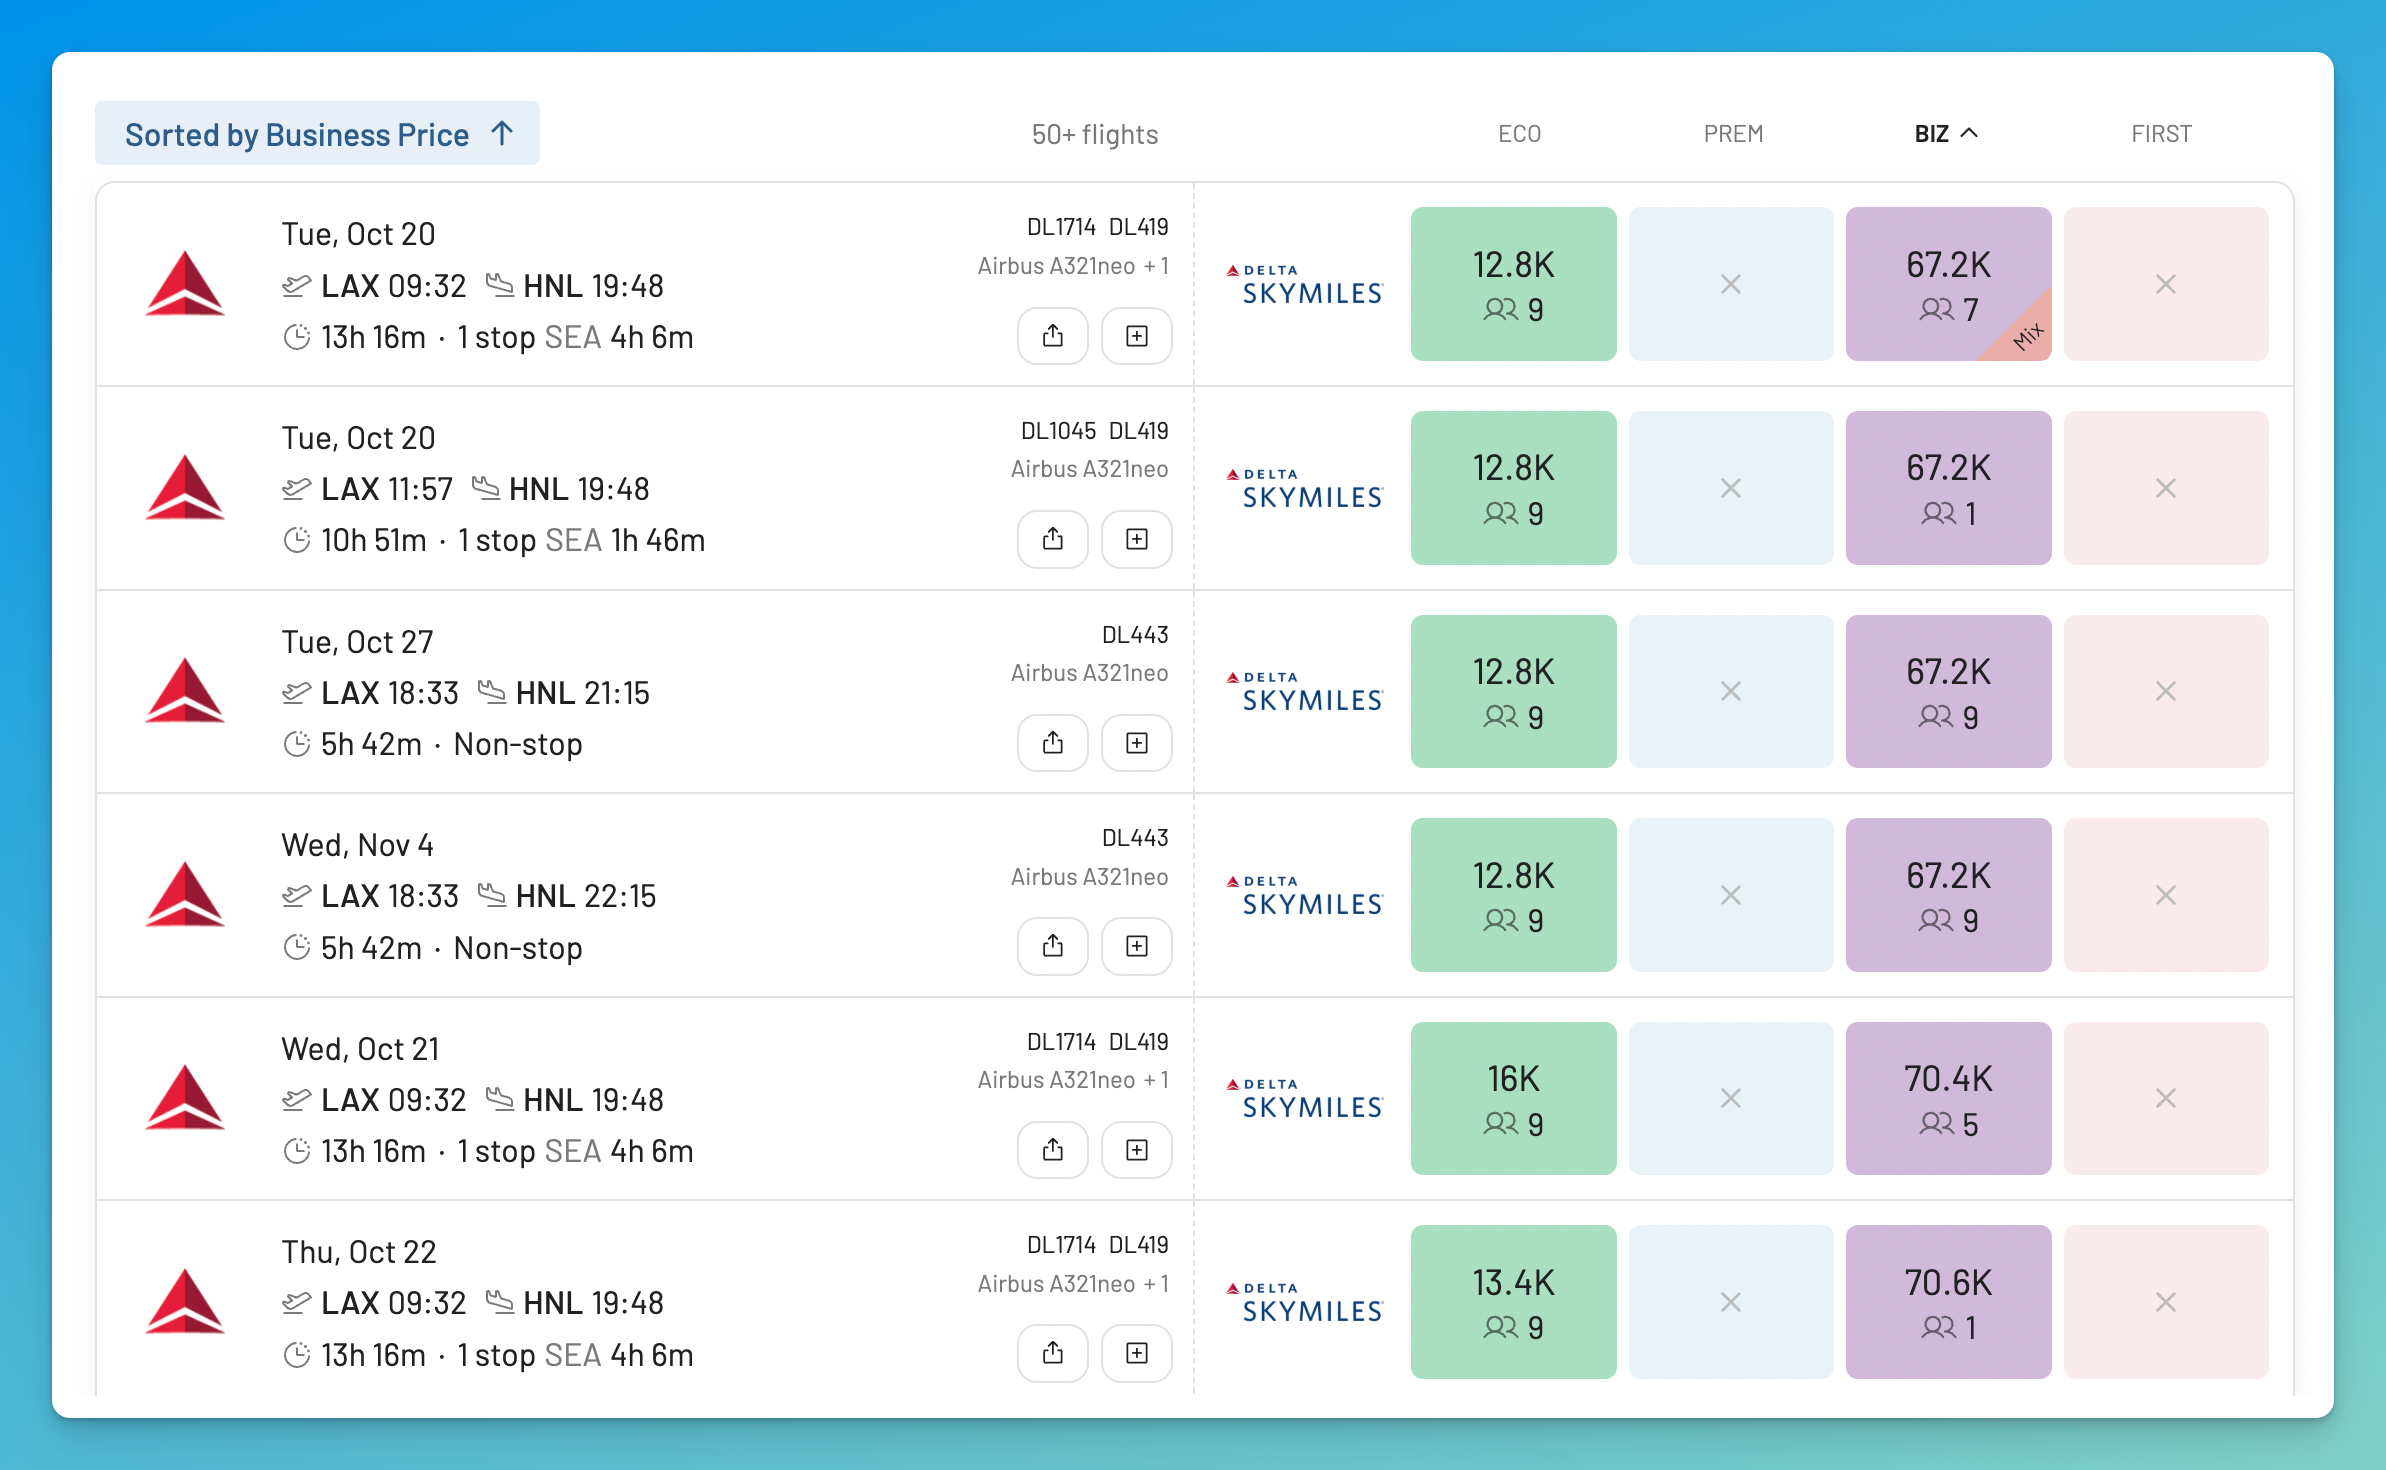
Task: Sort by ECO column
Action: point(1519,134)
